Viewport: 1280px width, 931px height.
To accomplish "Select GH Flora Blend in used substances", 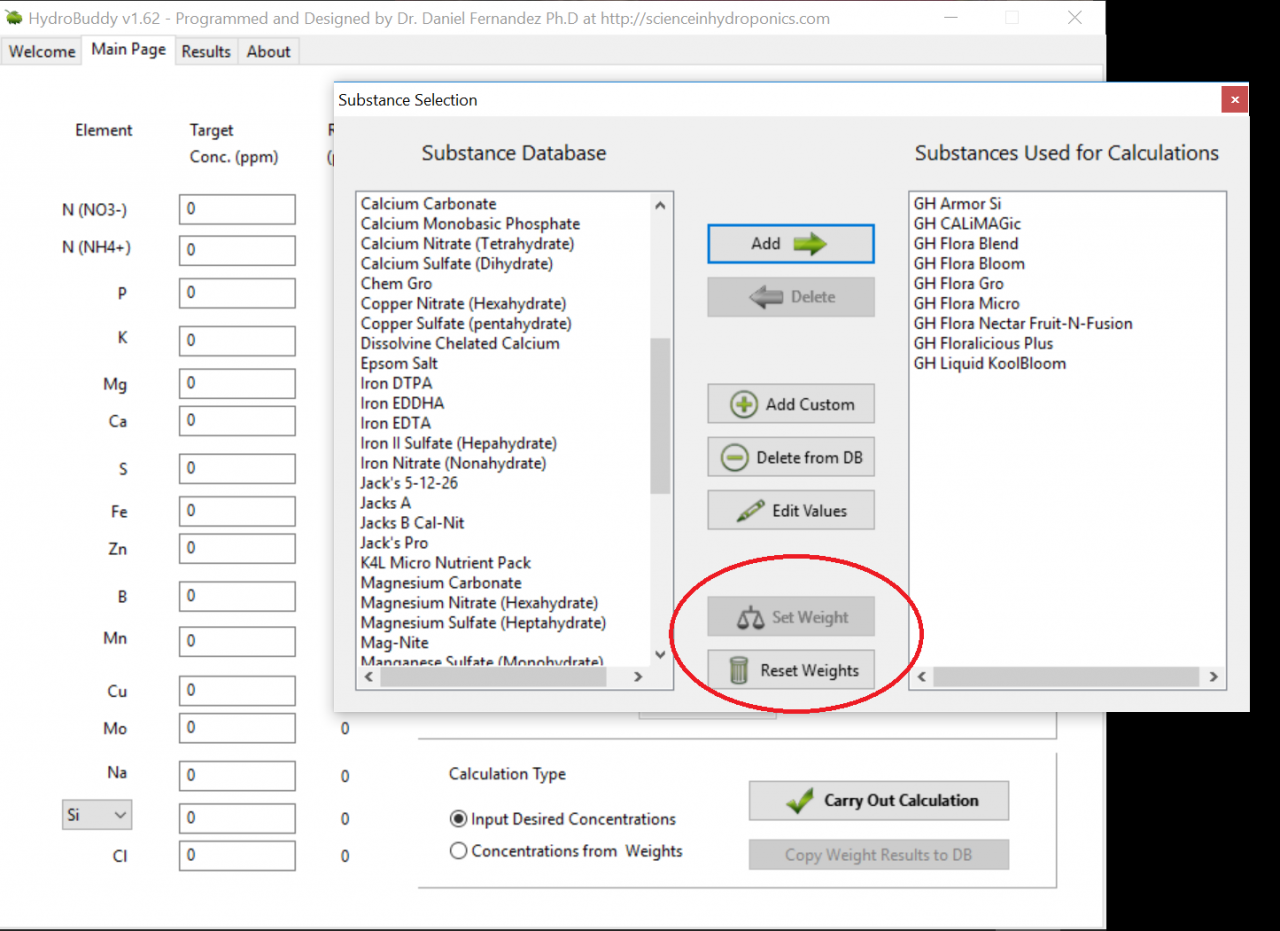I will [x=966, y=244].
